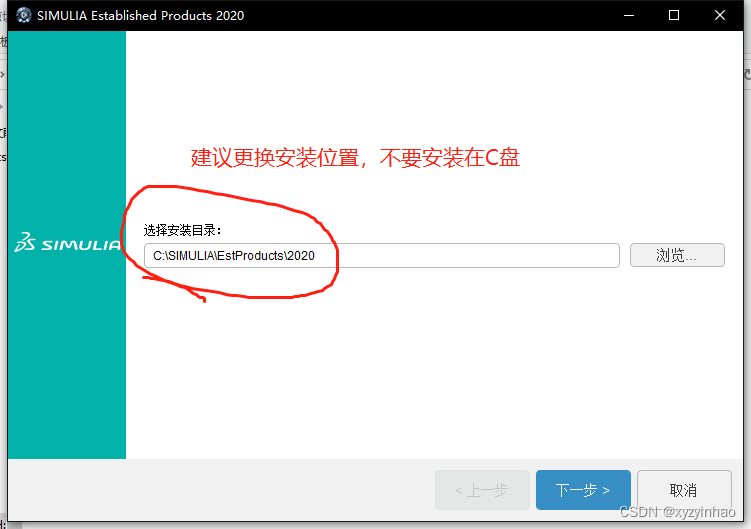Image resolution: width=751 pixels, height=529 pixels.
Task: Focus the install directory path field
Action: click(450, 255)
